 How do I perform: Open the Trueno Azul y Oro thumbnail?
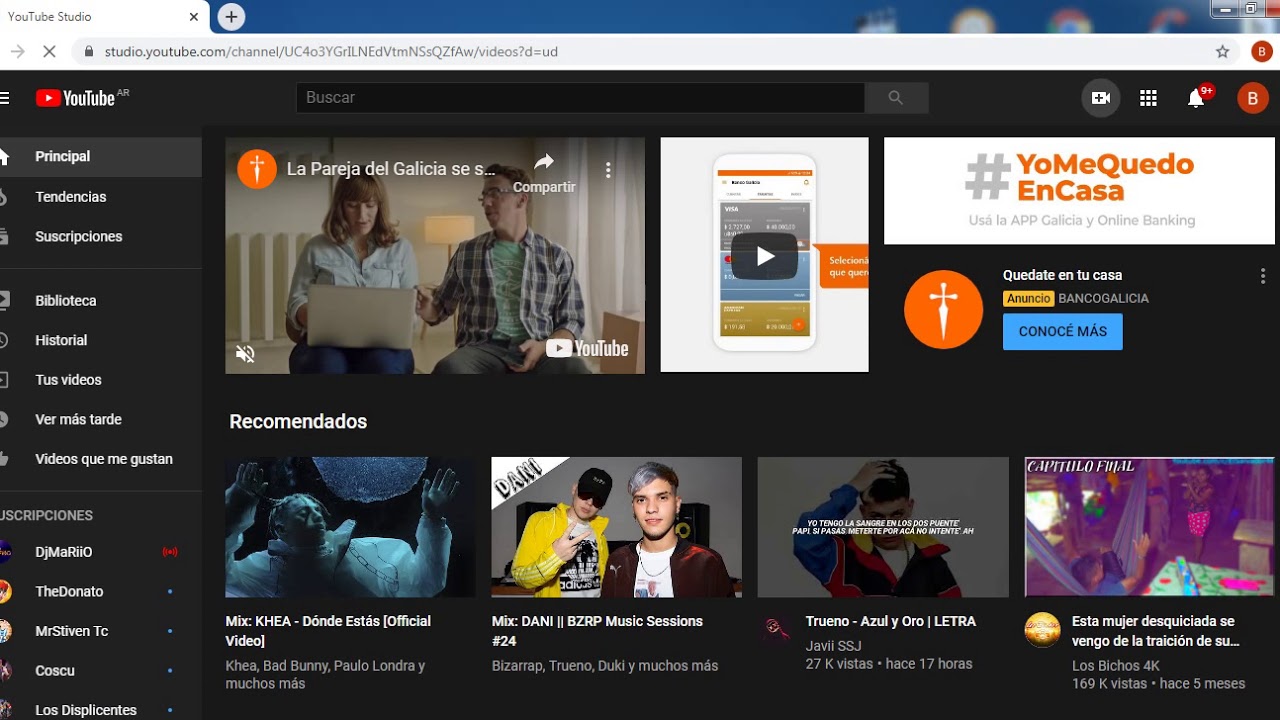pos(883,527)
